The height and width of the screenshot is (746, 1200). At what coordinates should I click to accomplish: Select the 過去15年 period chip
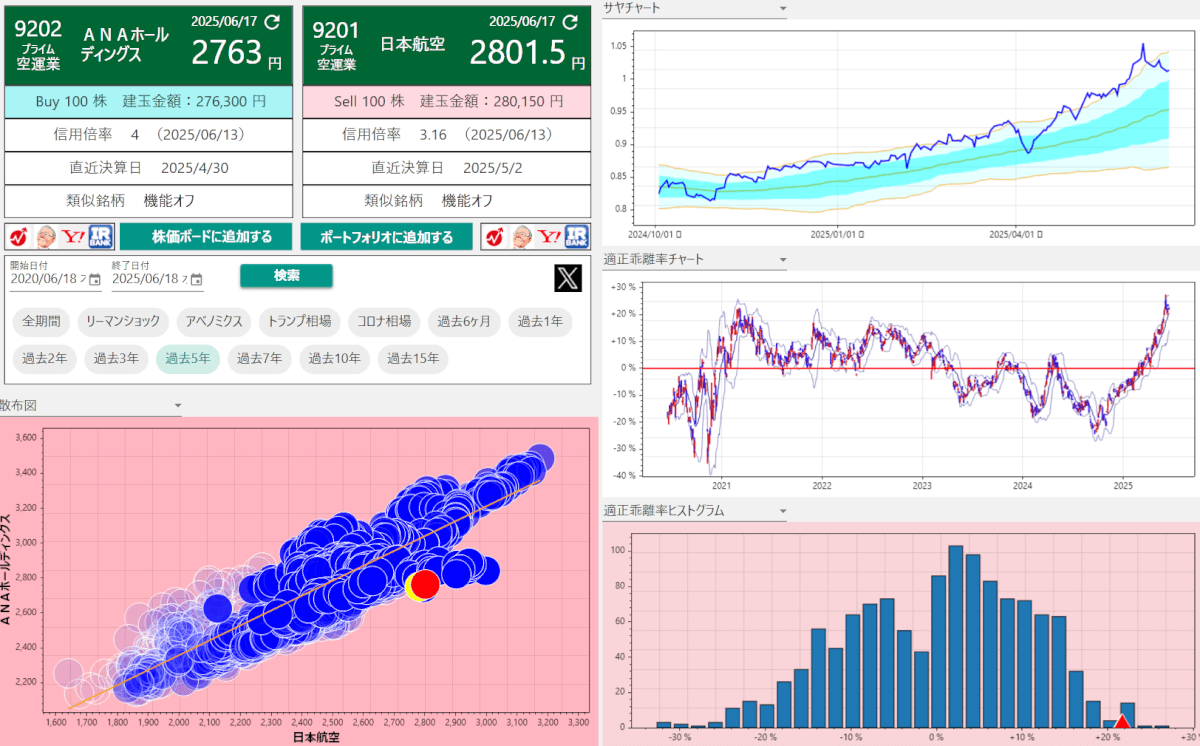click(413, 359)
